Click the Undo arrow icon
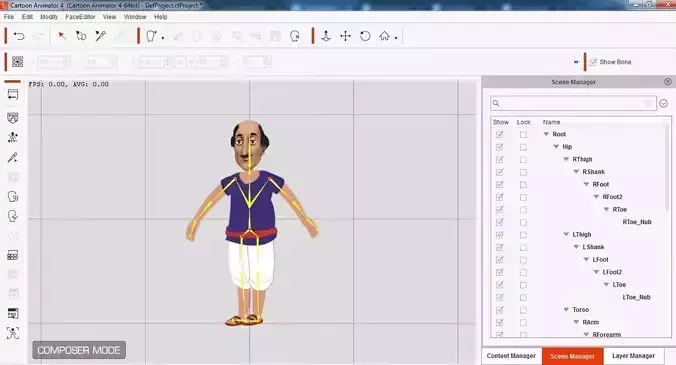 point(19,36)
